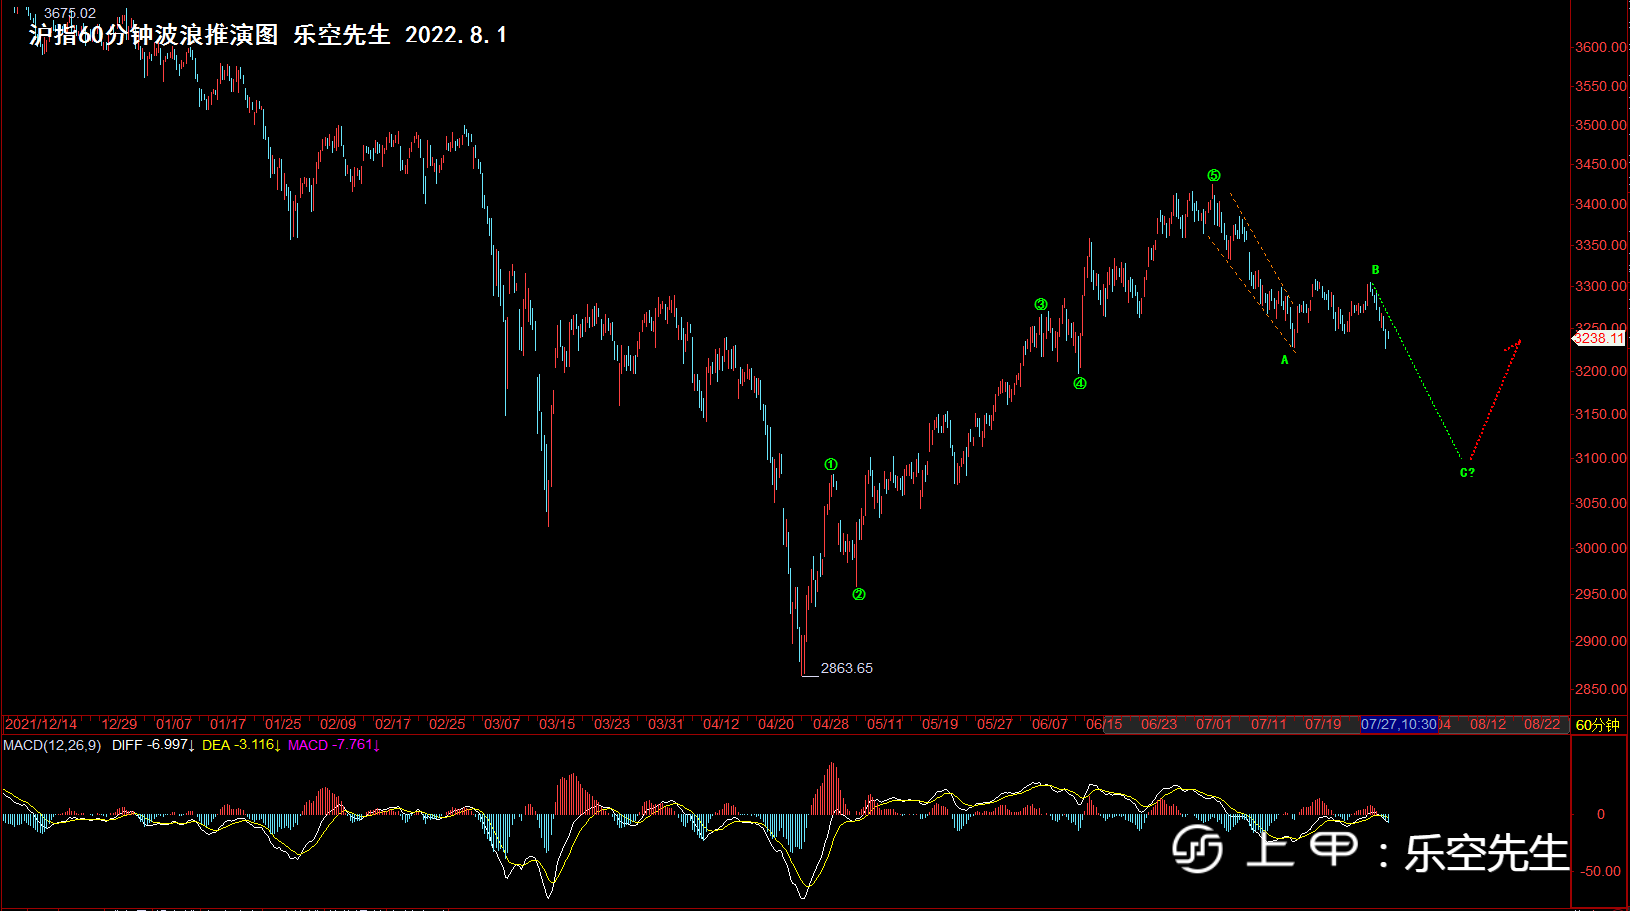Image resolution: width=1630 pixels, height=911 pixels.
Task: Click the 03/15 date label
Action: pos(557,724)
